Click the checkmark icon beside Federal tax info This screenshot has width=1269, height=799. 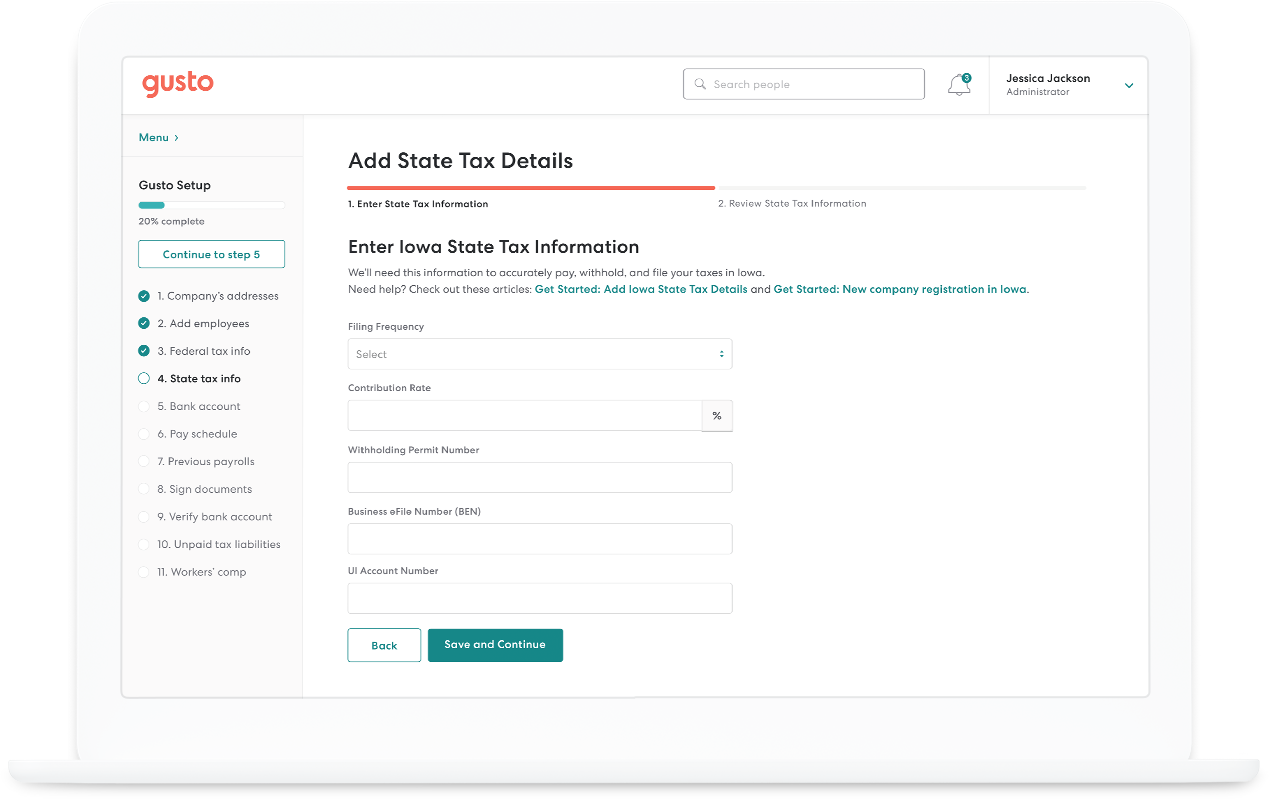[x=144, y=351]
